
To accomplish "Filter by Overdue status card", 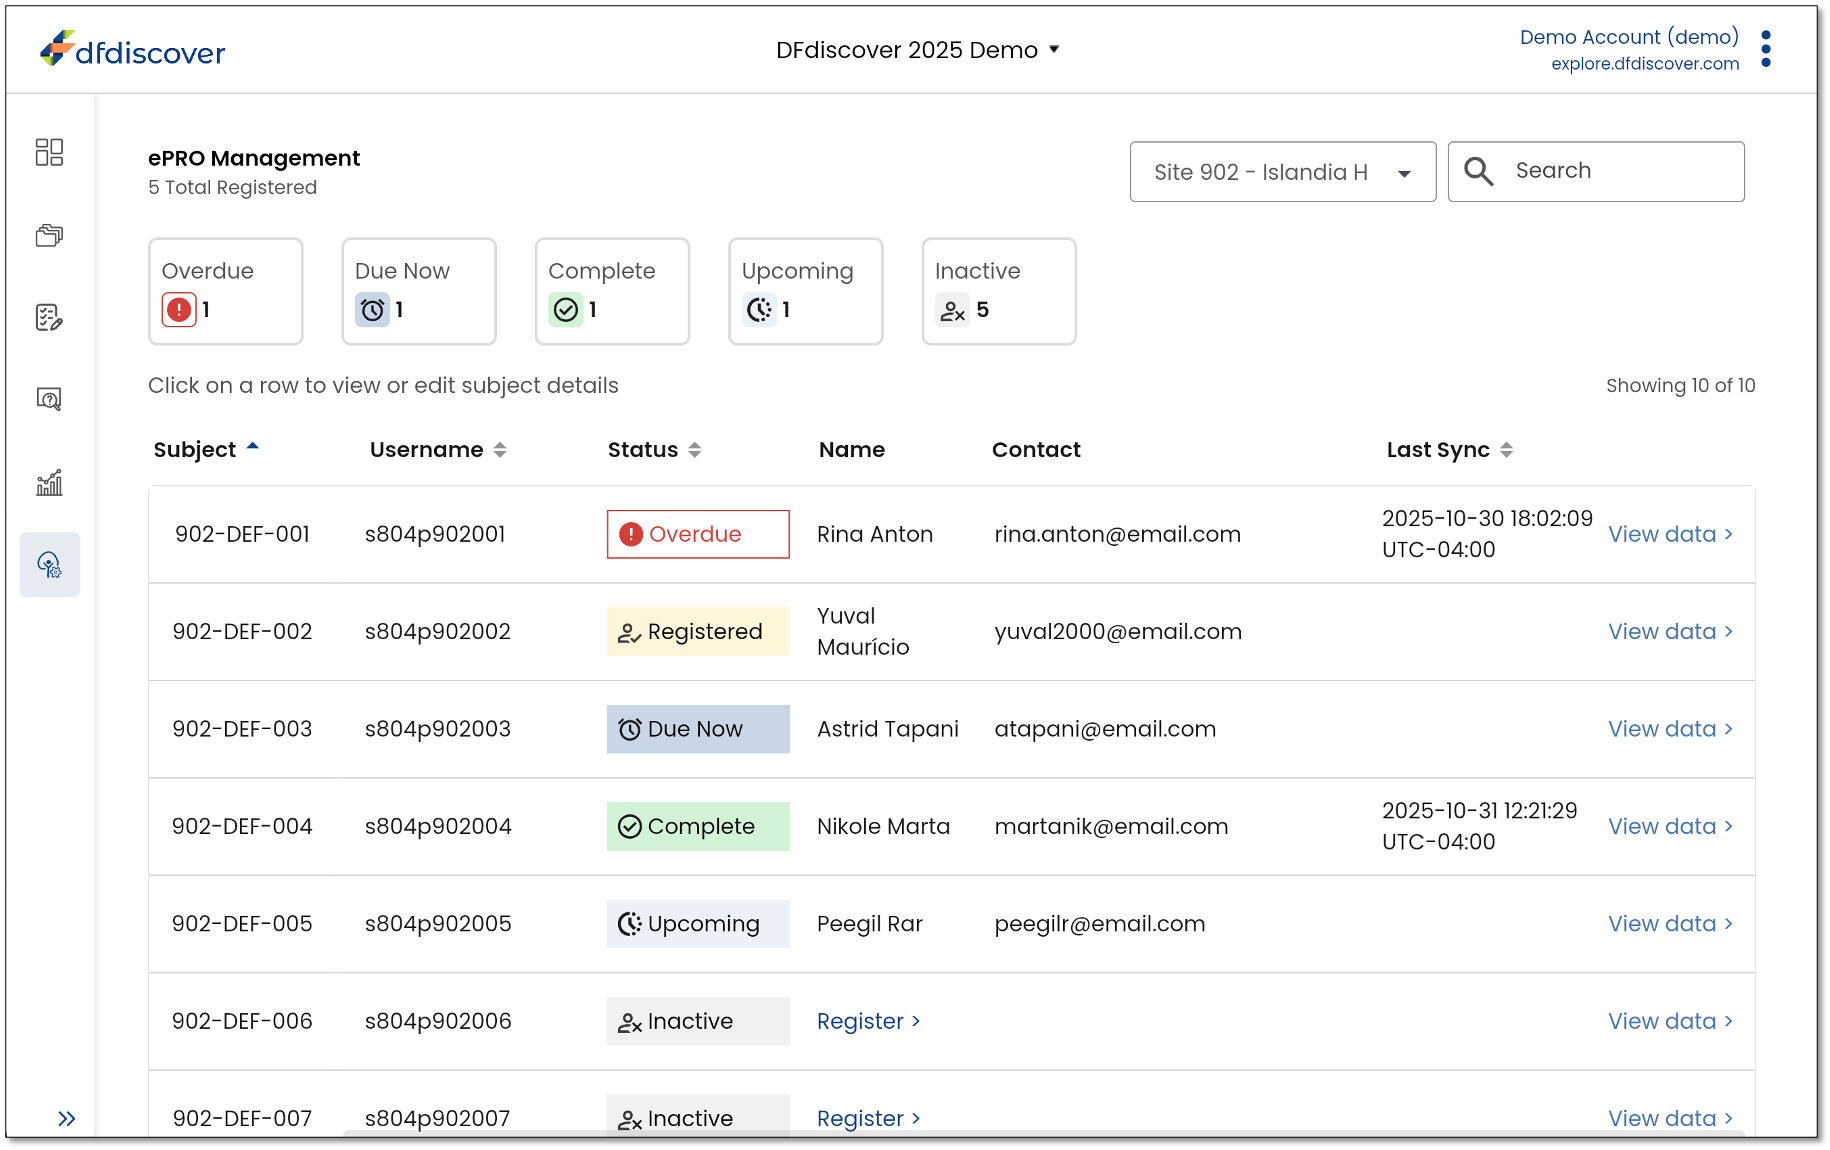I will pyautogui.click(x=225, y=291).
